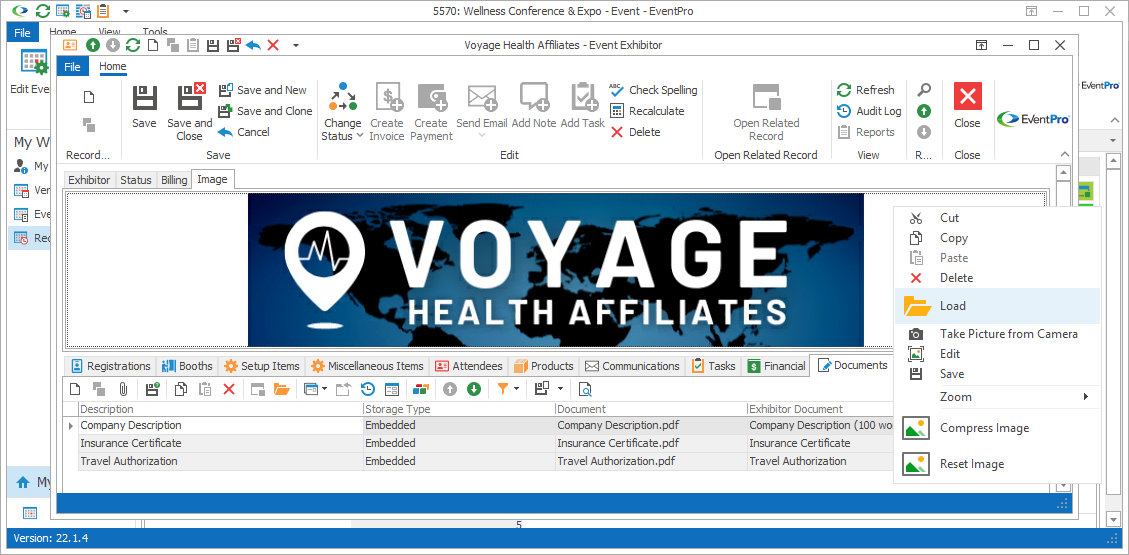The width and height of the screenshot is (1129, 555).
Task: Switch to Status tab
Action: pyautogui.click(x=136, y=180)
